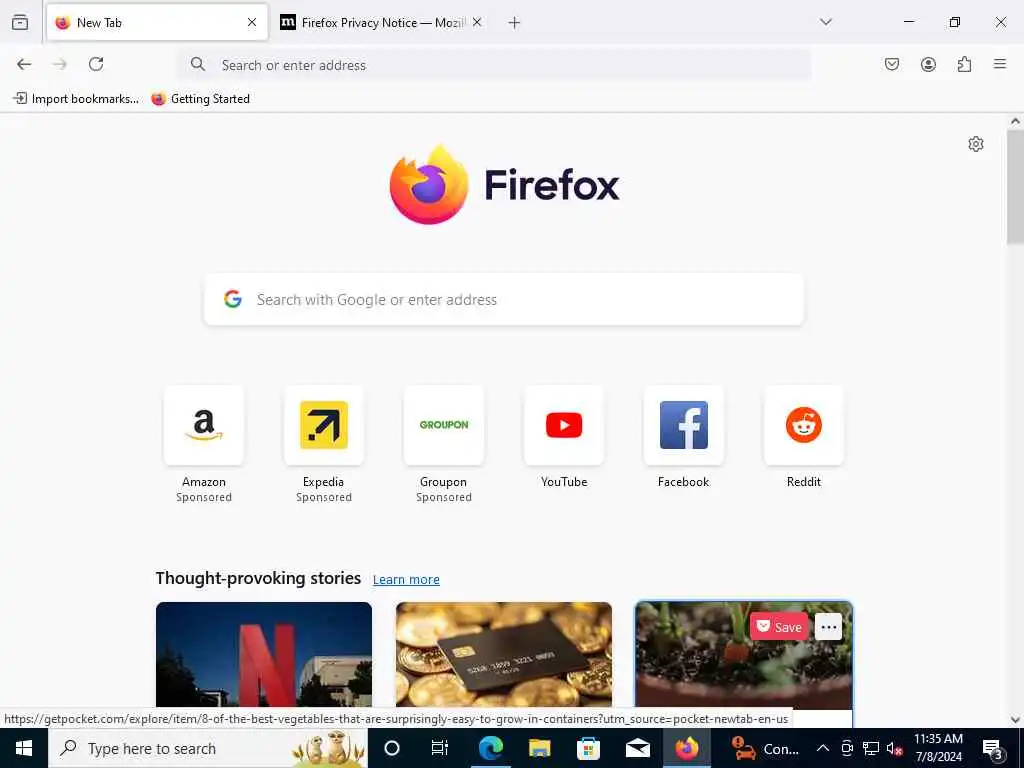The width and height of the screenshot is (1024, 768).
Task: Follow the Learn more link
Action: pyautogui.click(x=406, y=579)
